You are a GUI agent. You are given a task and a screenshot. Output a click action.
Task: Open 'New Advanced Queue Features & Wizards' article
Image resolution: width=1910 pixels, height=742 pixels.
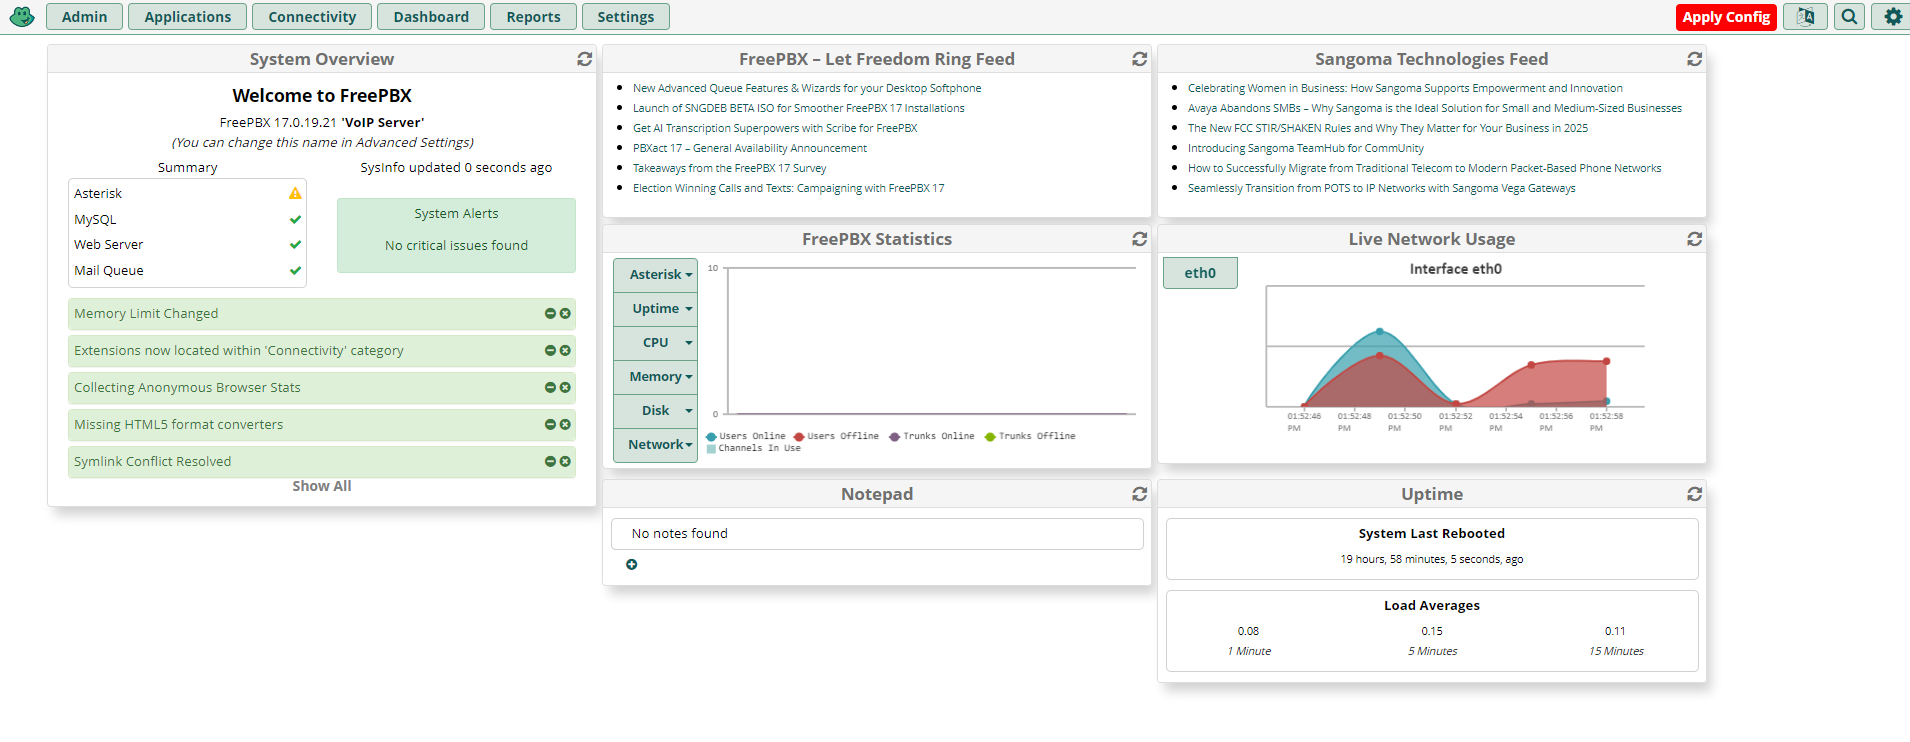(x=807, y=88)
